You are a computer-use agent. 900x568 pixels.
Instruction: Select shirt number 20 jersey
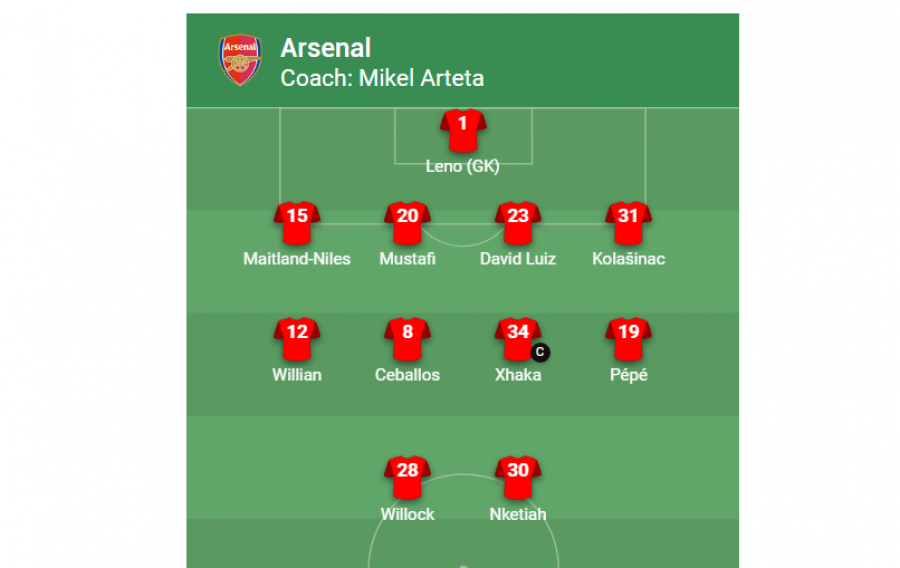coord(408,223)
